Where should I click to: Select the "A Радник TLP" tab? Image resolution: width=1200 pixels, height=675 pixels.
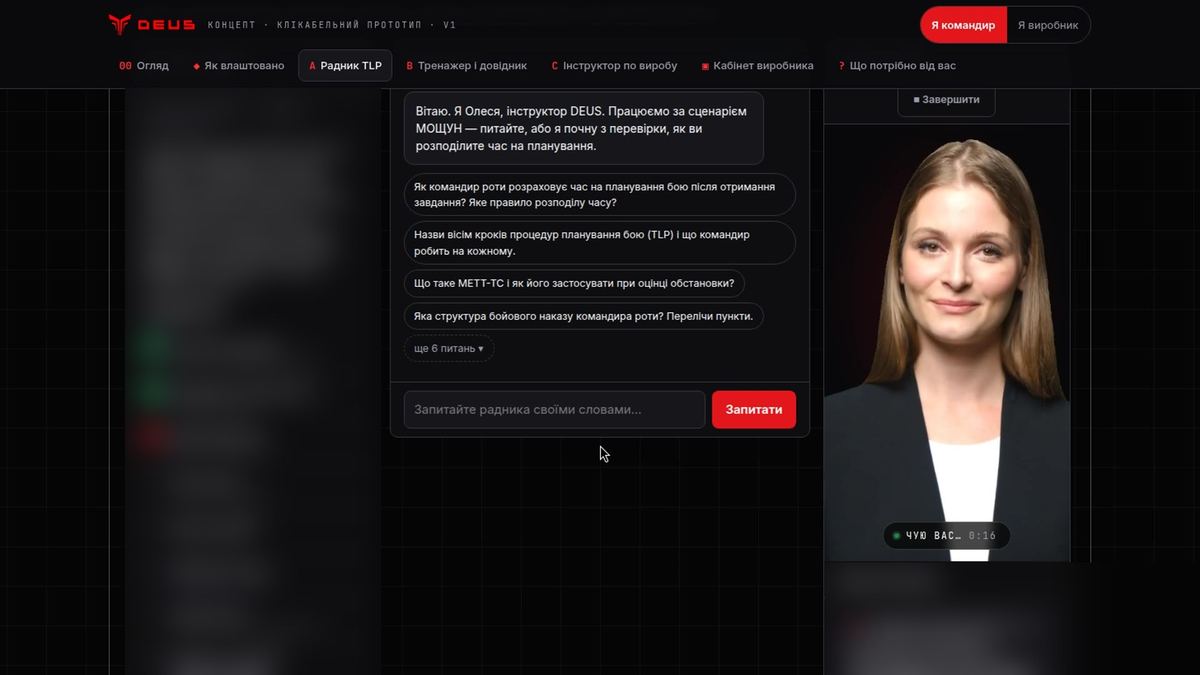(345, 66)
